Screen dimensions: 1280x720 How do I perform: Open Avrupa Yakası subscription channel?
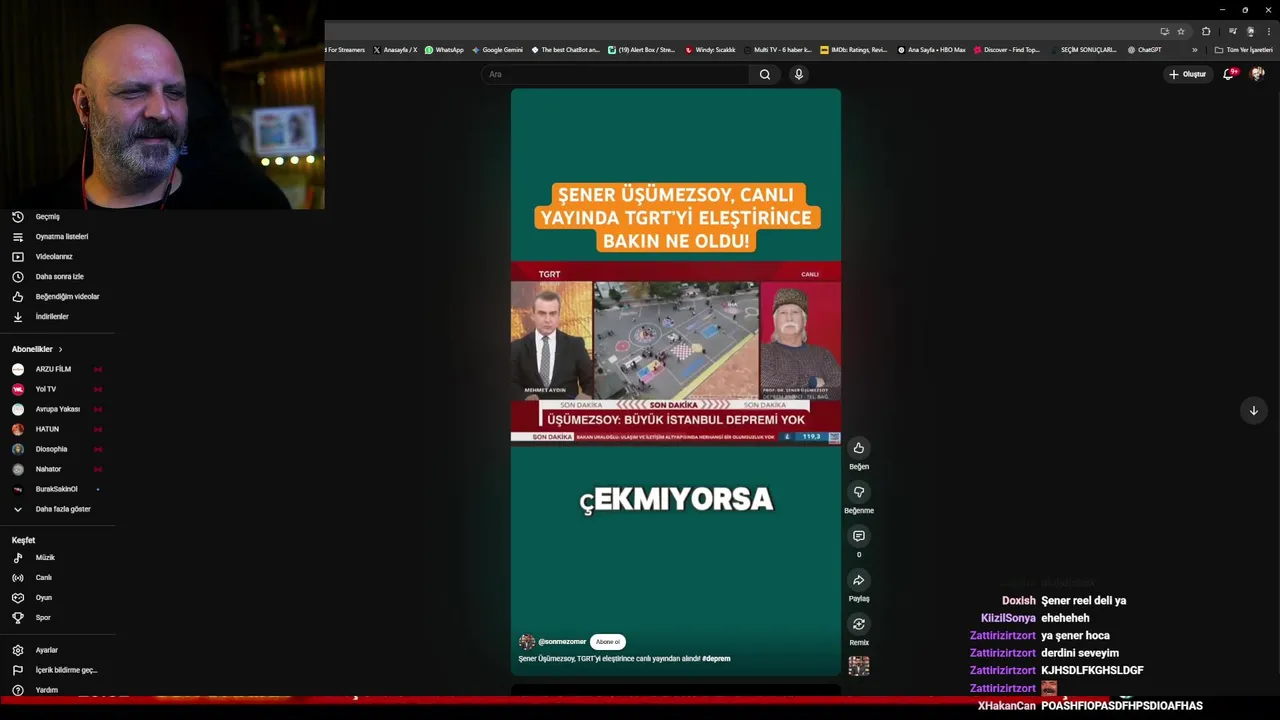[57, 409]
